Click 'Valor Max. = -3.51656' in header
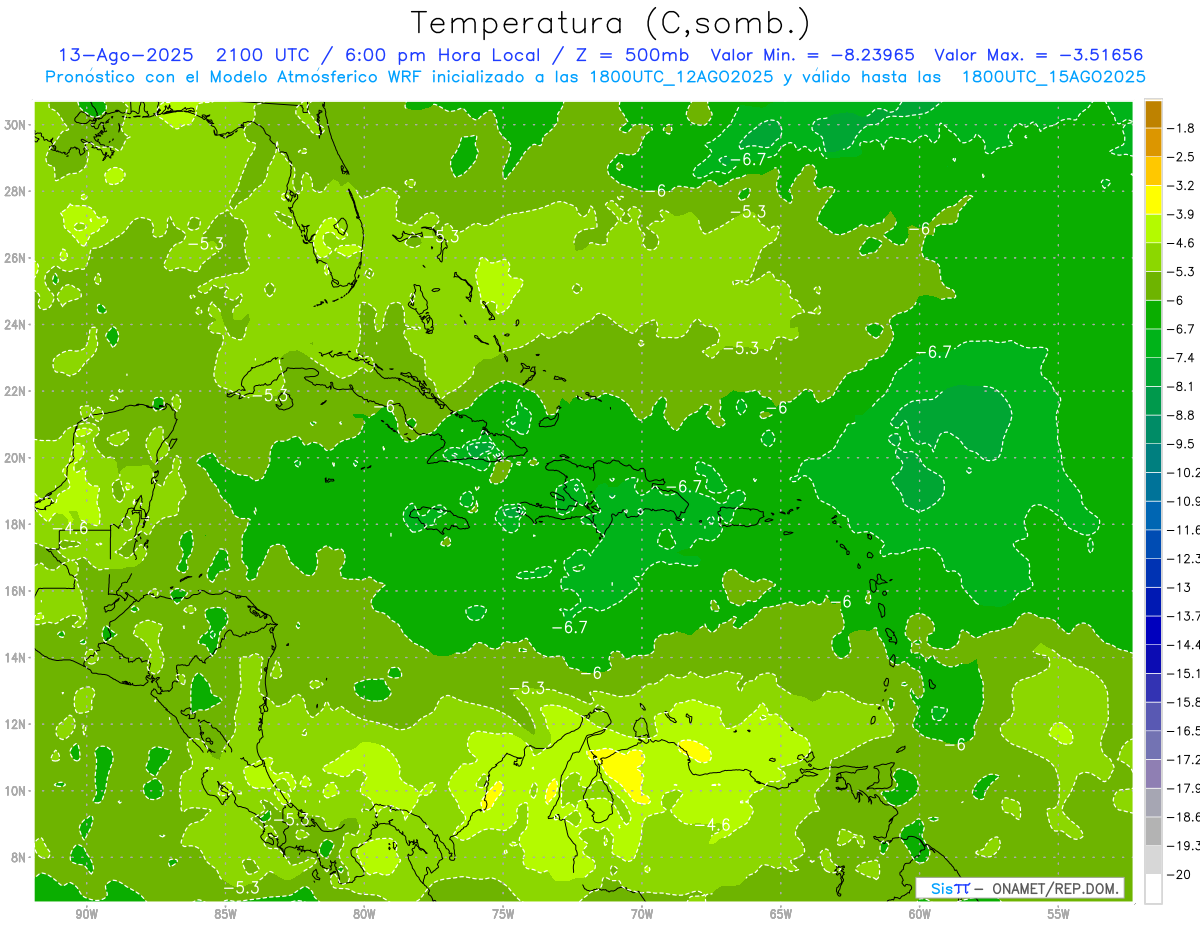Image resolution: width=1200 pixels, height=927 pixels. (1038, 55)
